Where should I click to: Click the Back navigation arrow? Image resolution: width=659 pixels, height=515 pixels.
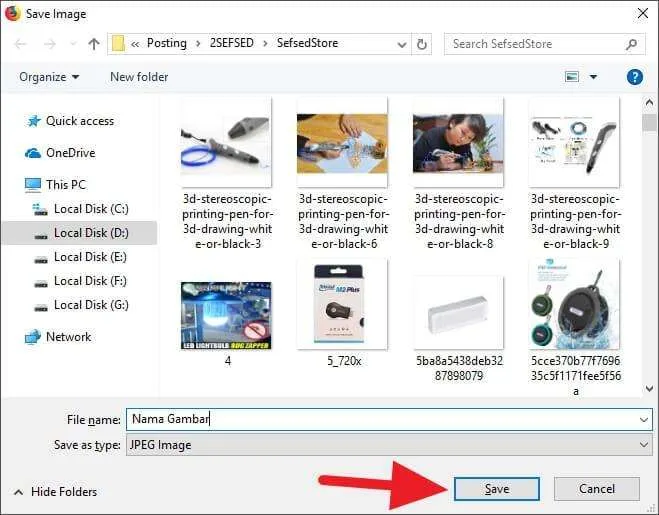20,44
